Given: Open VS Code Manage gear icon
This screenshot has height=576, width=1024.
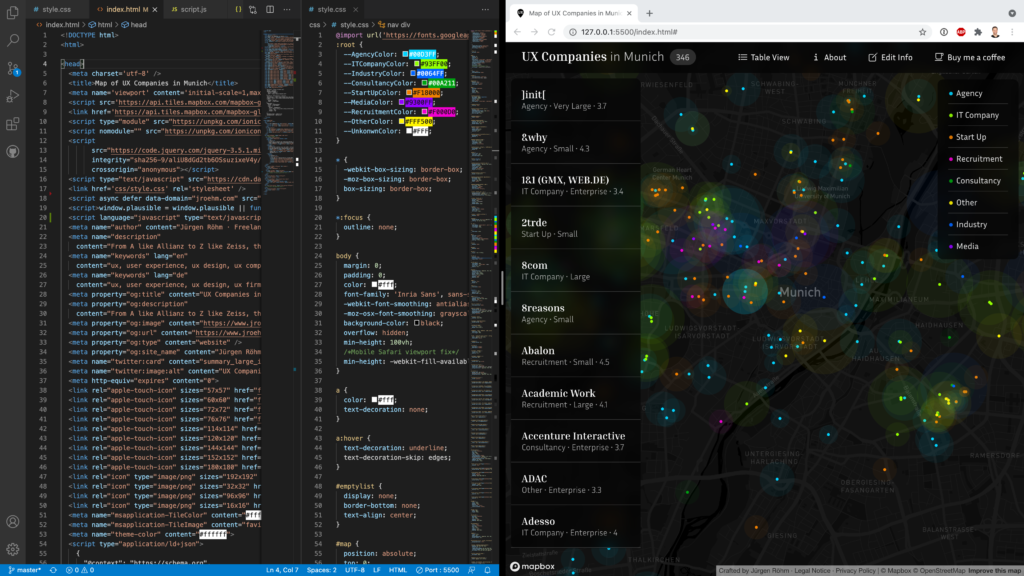Looking at the screenshot, I should [14, 548].
